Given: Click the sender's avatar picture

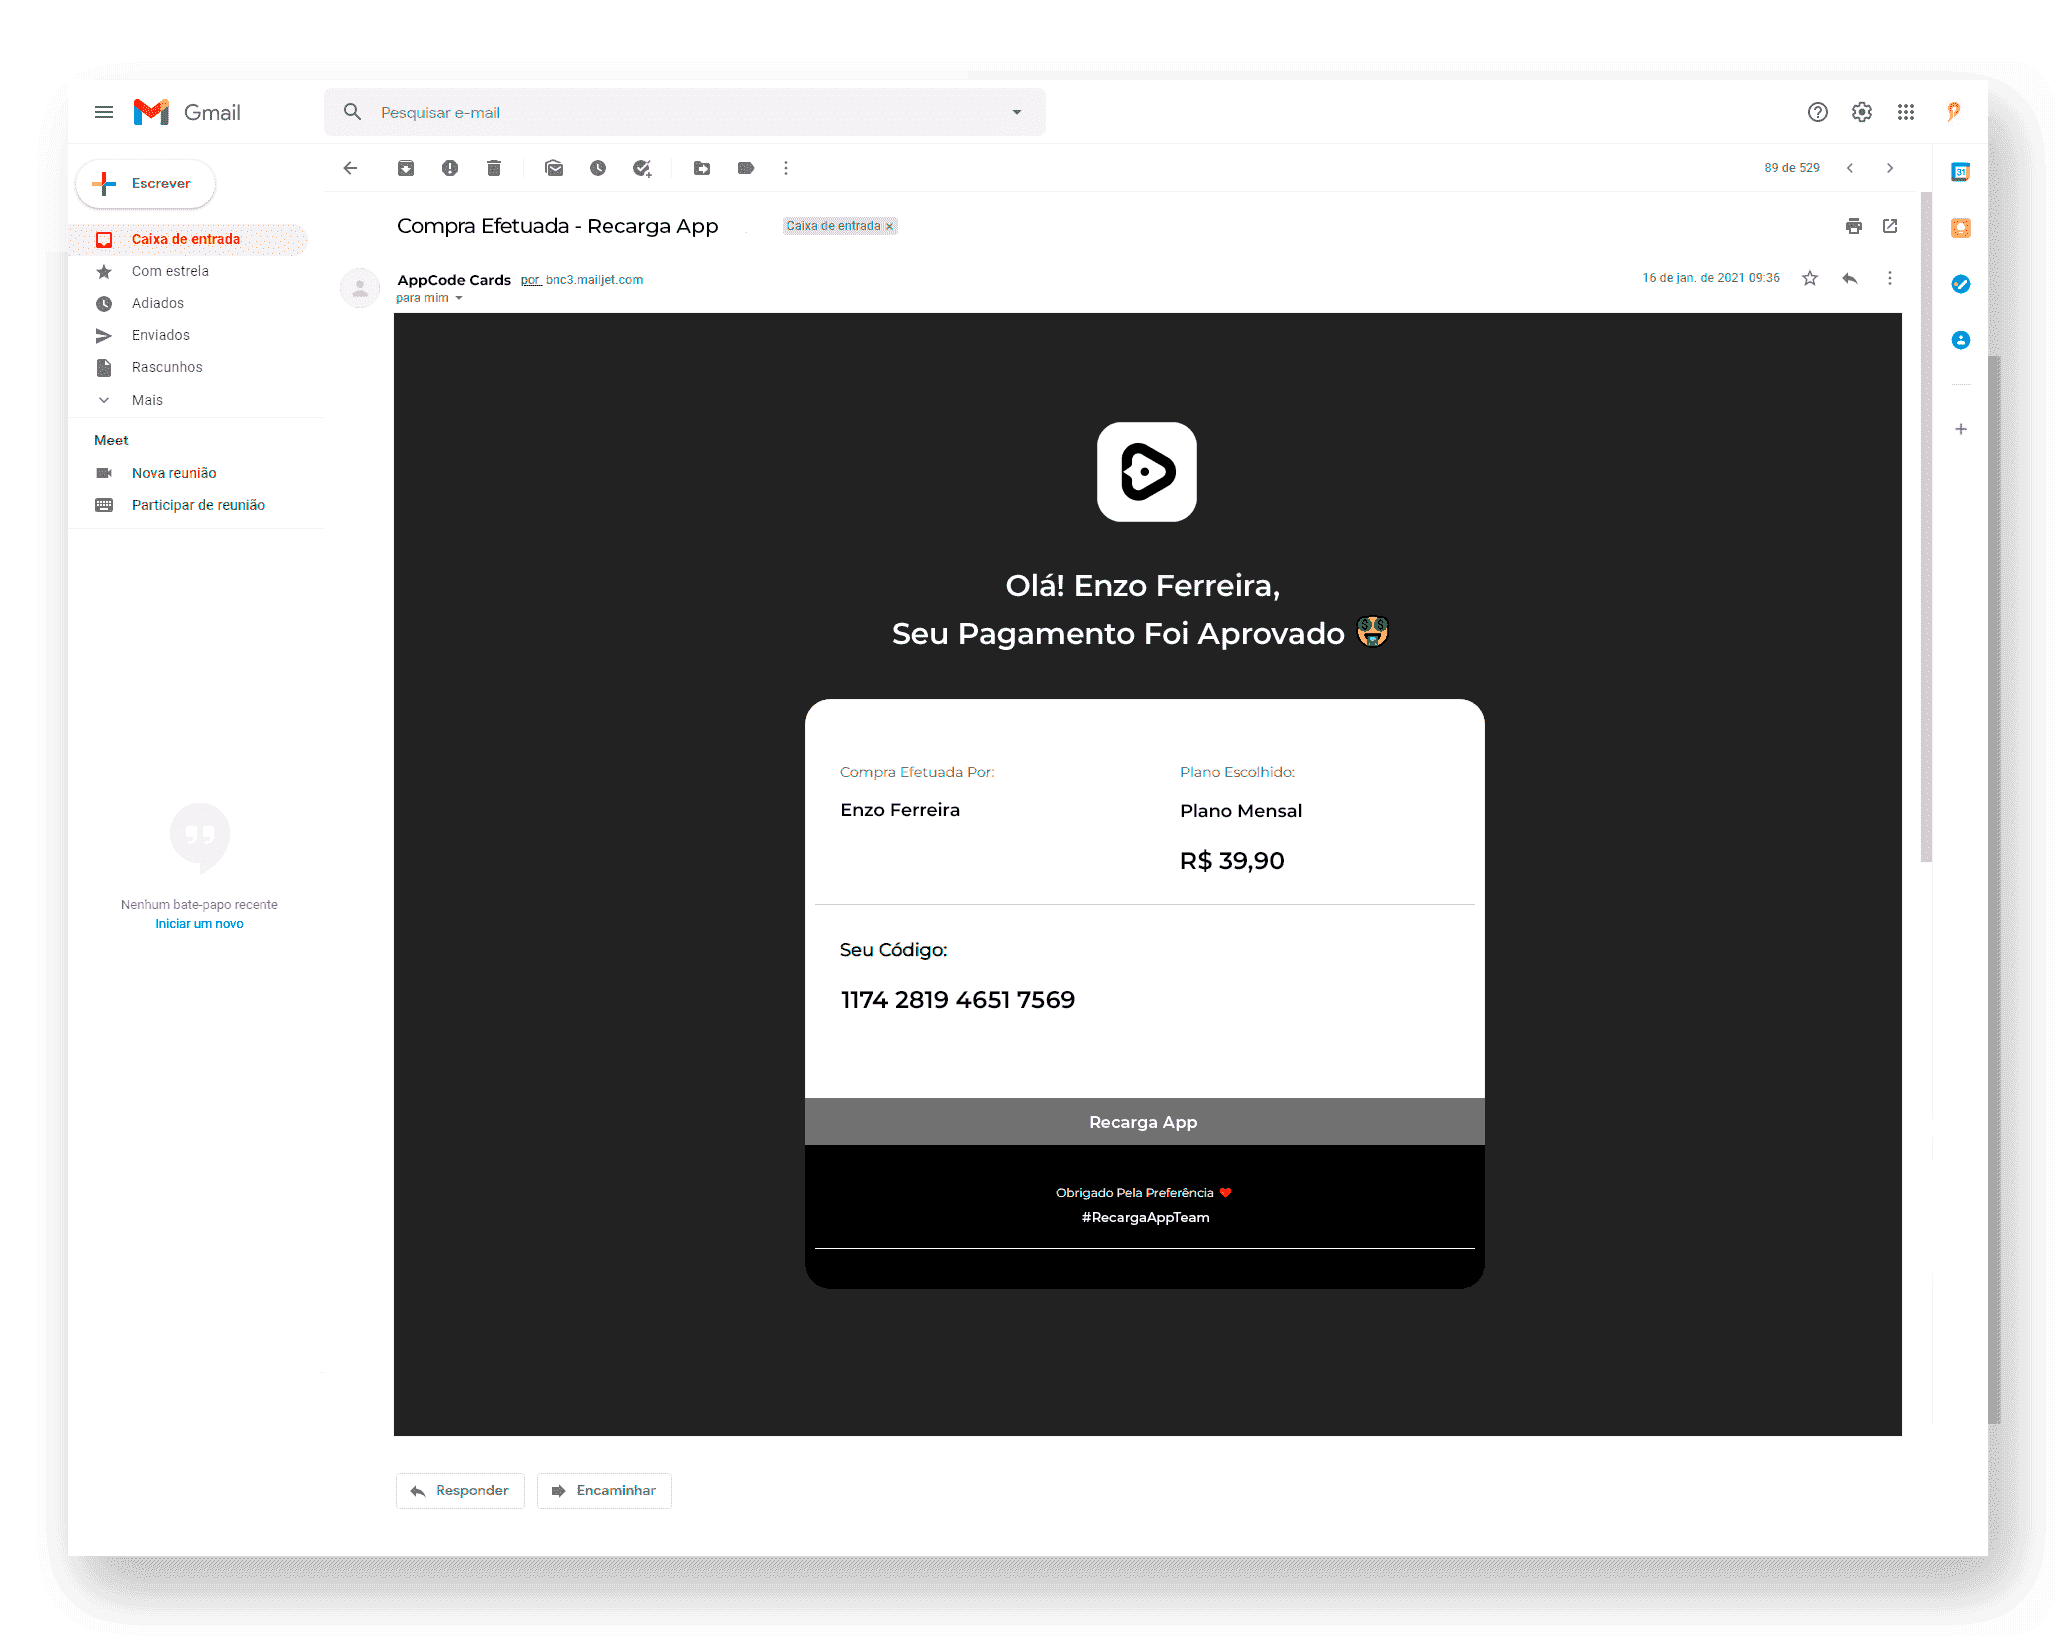Looking at the screenshot, I should point(360,288).
